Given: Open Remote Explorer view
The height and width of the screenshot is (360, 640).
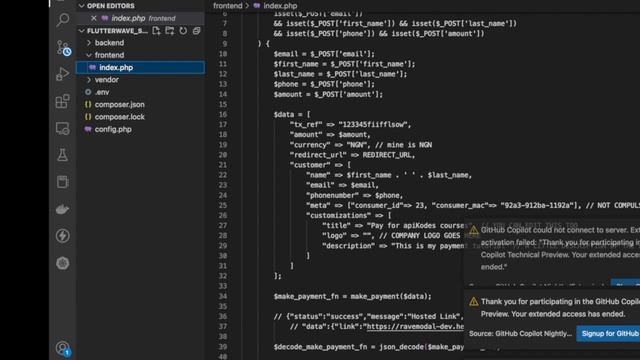Looking at the screenshot, I should click(x=62, y=128).
